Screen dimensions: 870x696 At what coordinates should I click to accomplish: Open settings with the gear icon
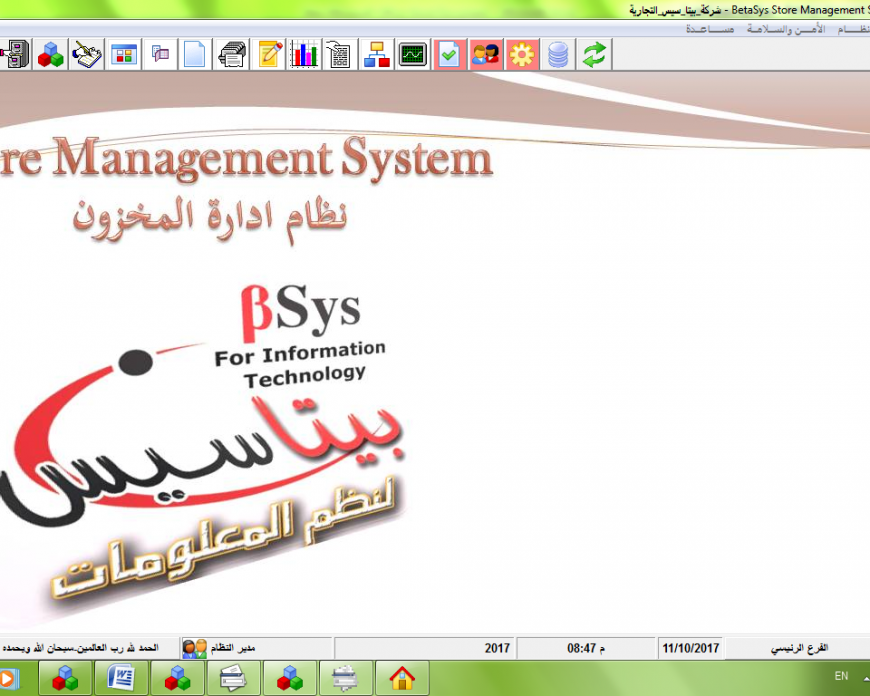(x=520, y=55)
